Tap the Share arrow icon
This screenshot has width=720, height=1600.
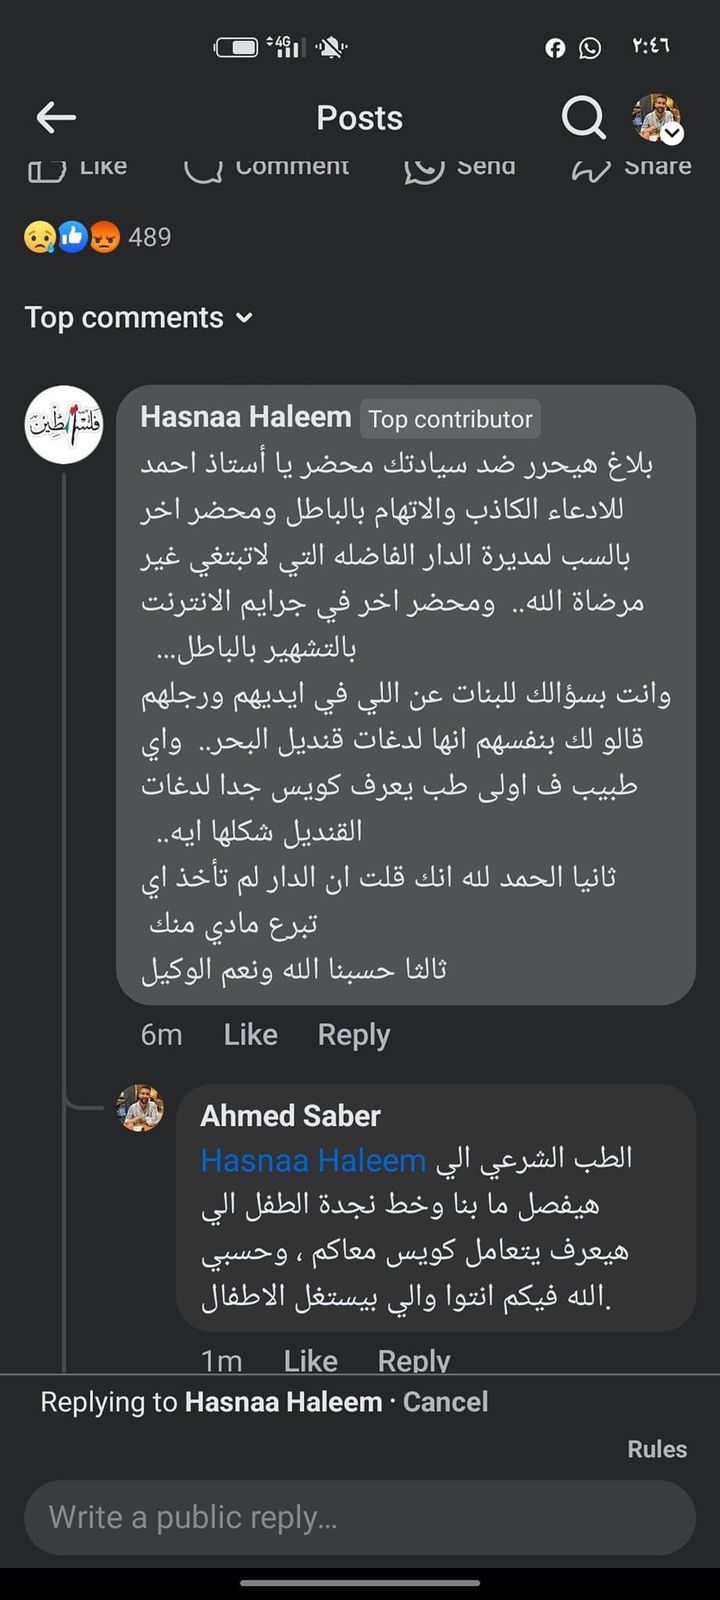pos(591,169)
